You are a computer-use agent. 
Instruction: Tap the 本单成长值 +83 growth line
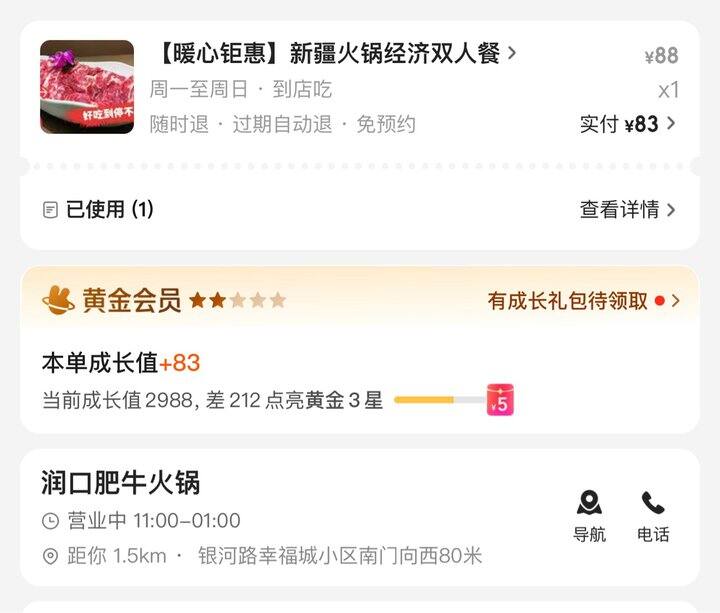pyautogui.click(x=121, y=363)
